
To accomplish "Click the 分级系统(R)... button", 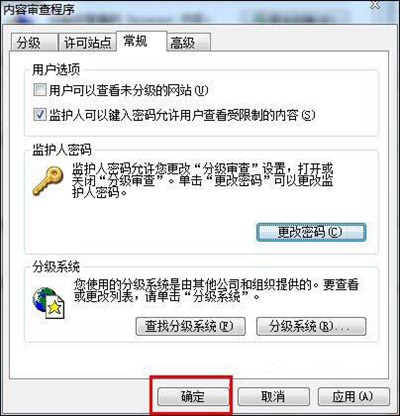I will [311, 326].
